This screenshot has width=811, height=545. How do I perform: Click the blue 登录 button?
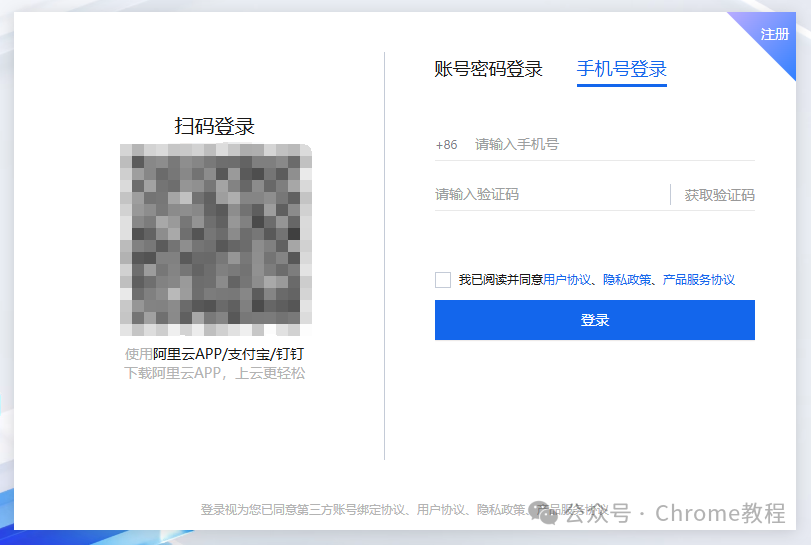(x=595, y=320)
